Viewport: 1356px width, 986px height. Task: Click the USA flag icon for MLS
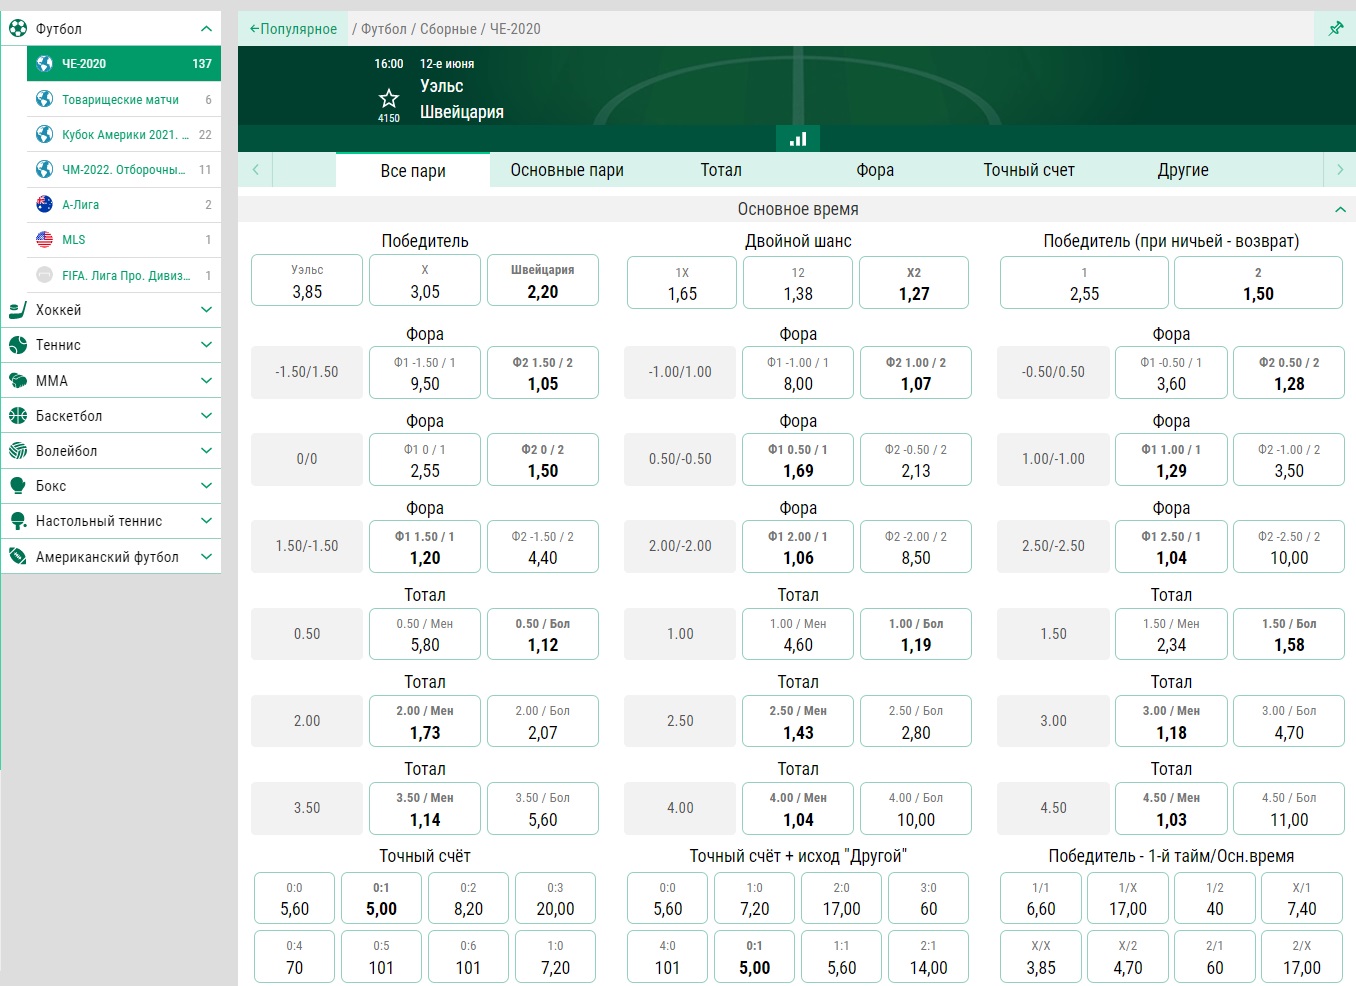pyautogui.click(x=44, y=239)
